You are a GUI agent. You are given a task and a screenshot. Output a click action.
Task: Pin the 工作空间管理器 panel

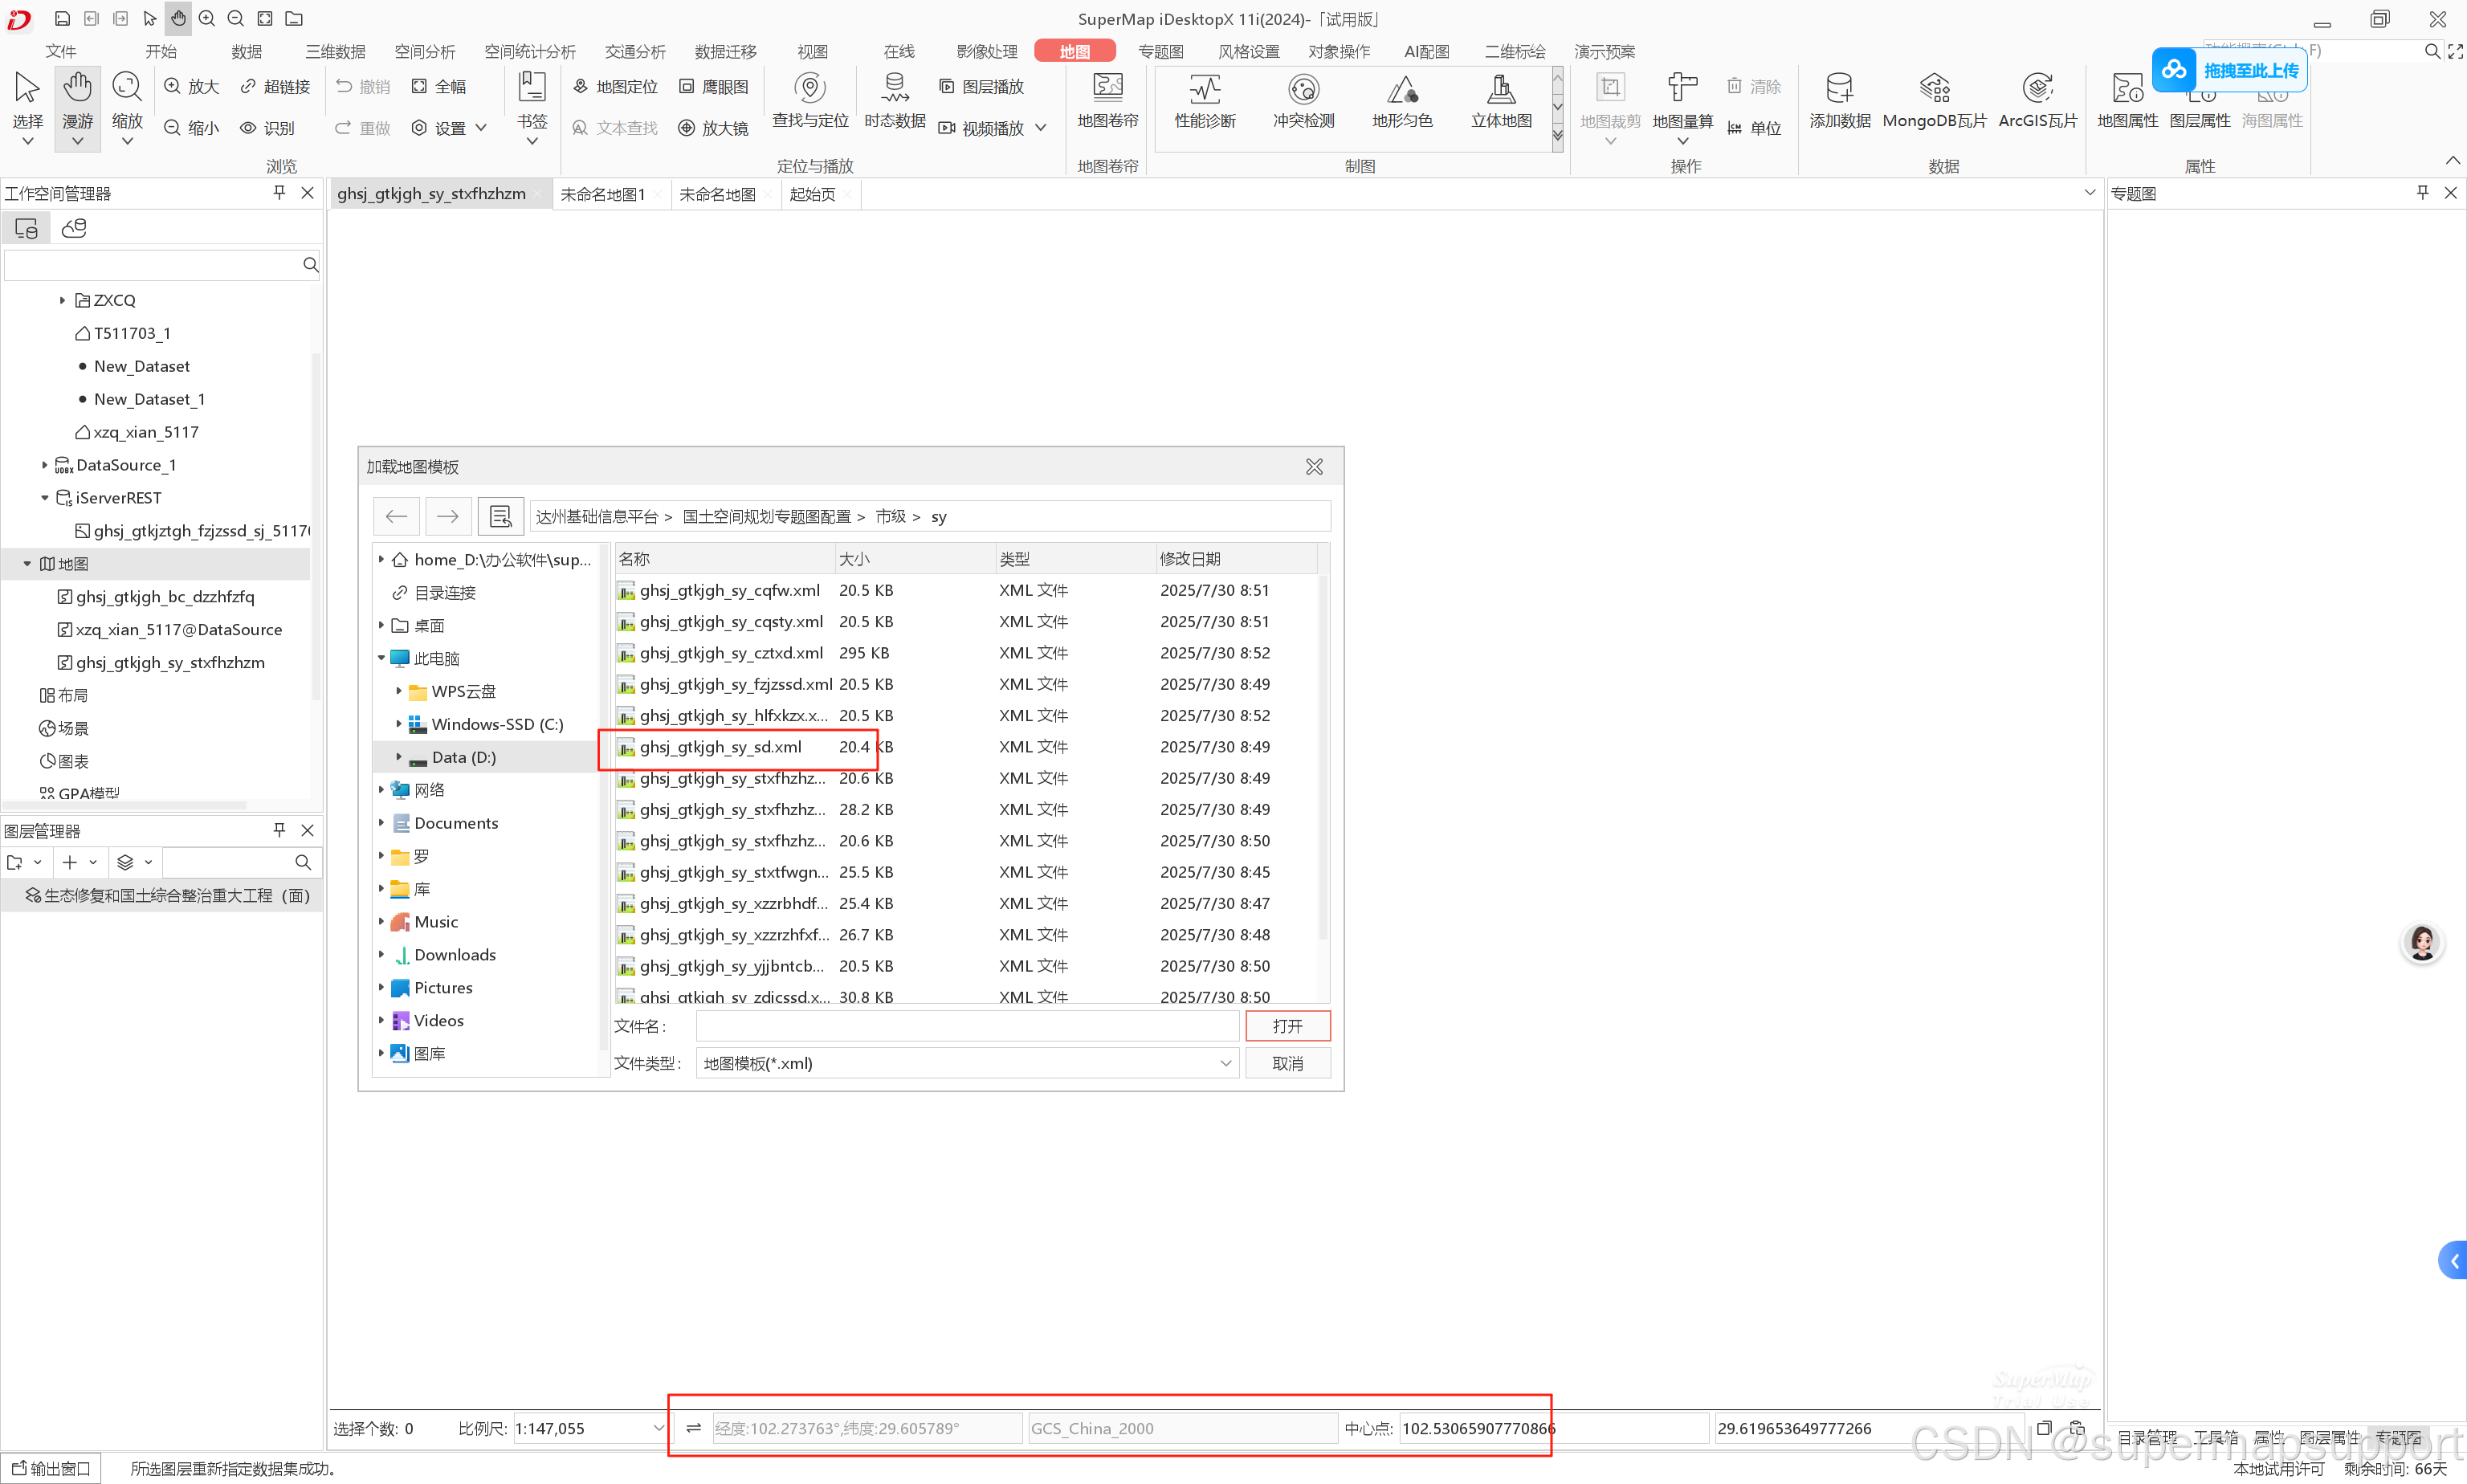coord(279,193)
